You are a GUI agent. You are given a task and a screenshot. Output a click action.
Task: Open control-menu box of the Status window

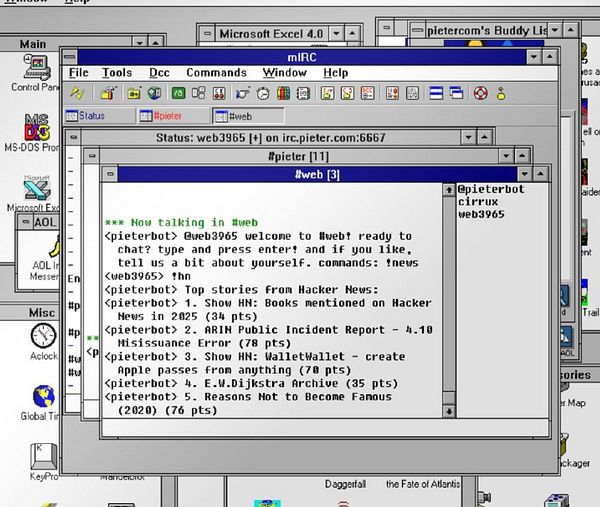73,138
